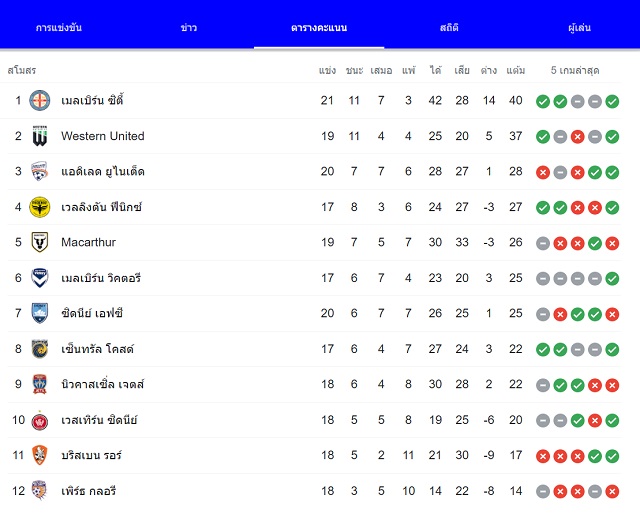Open the Newcastle Jets club badge

(x=40, y=384)
